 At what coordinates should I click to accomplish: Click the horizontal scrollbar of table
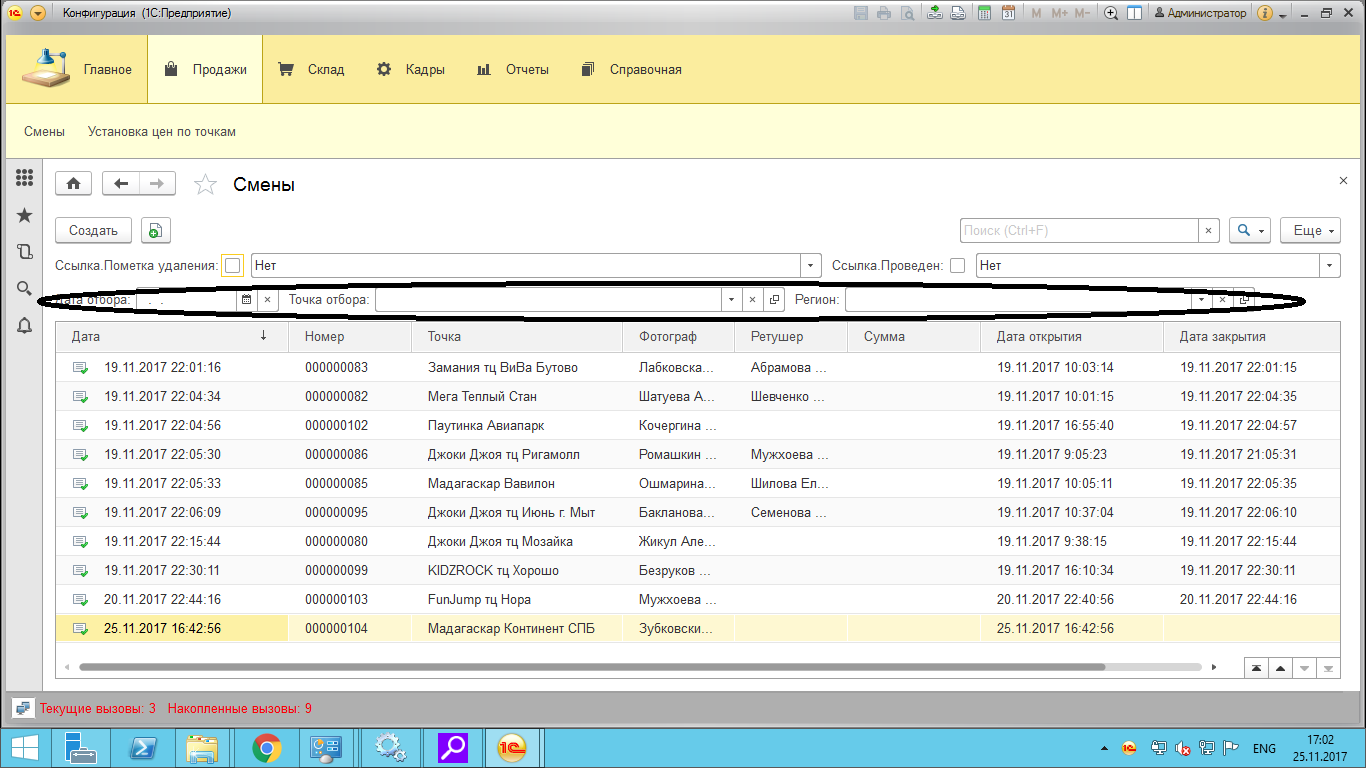pos(590,667)
